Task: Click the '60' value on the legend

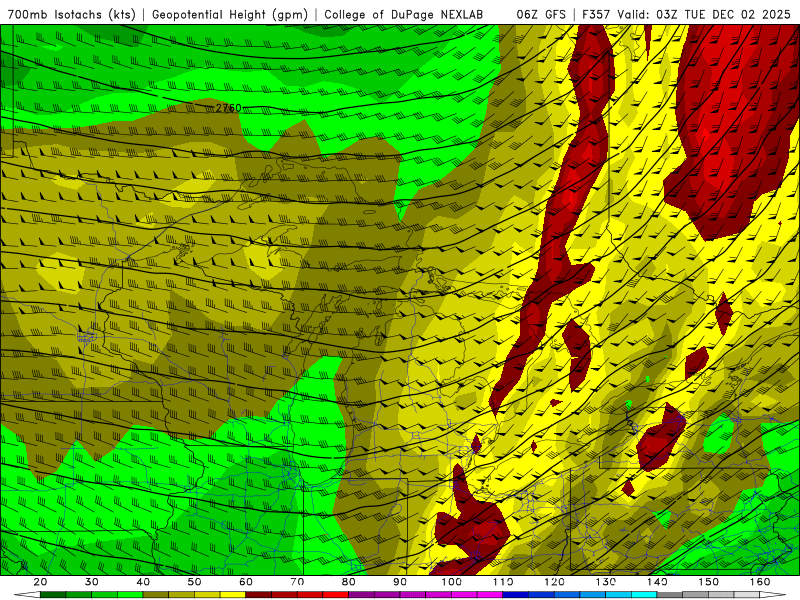Action: (x=246, y=582)
